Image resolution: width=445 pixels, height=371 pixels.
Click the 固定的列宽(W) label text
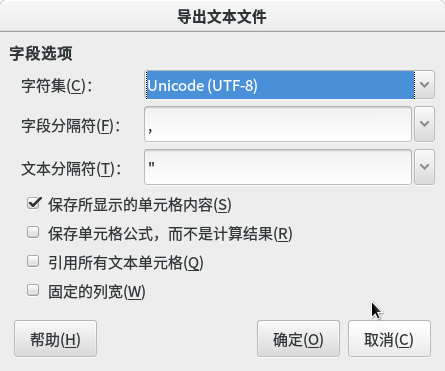pyautogui.click(x=97, y=292)
